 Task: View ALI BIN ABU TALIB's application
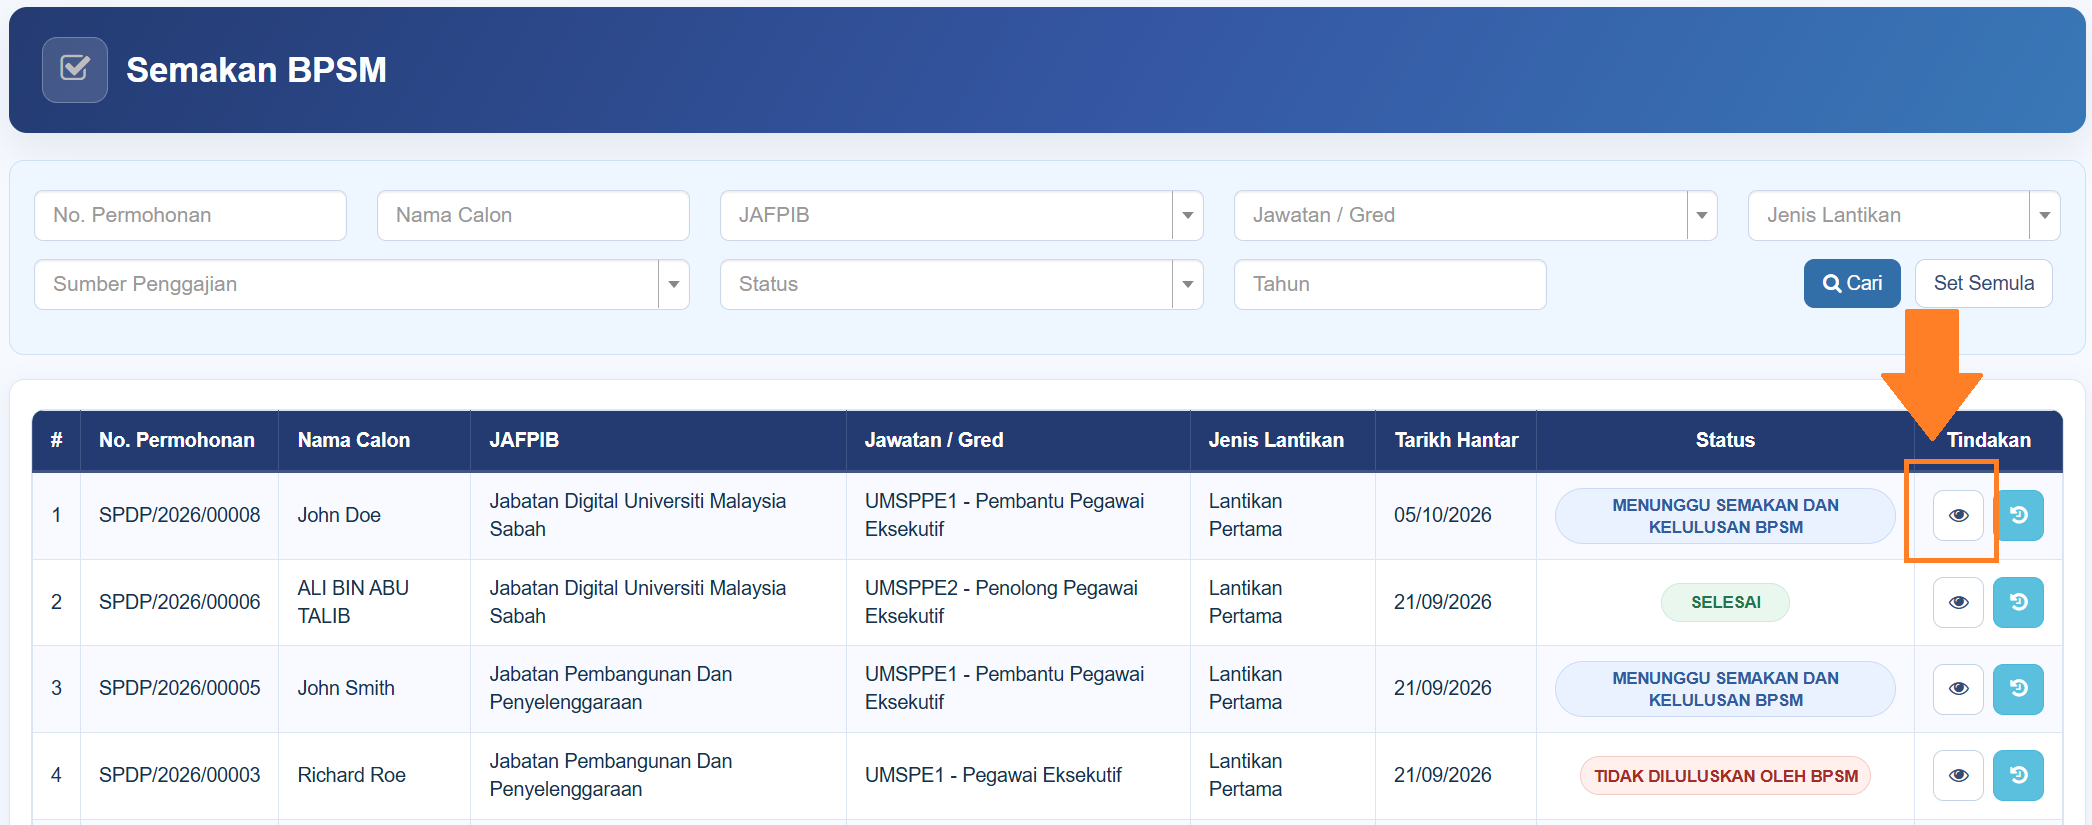coord(1958,602)
